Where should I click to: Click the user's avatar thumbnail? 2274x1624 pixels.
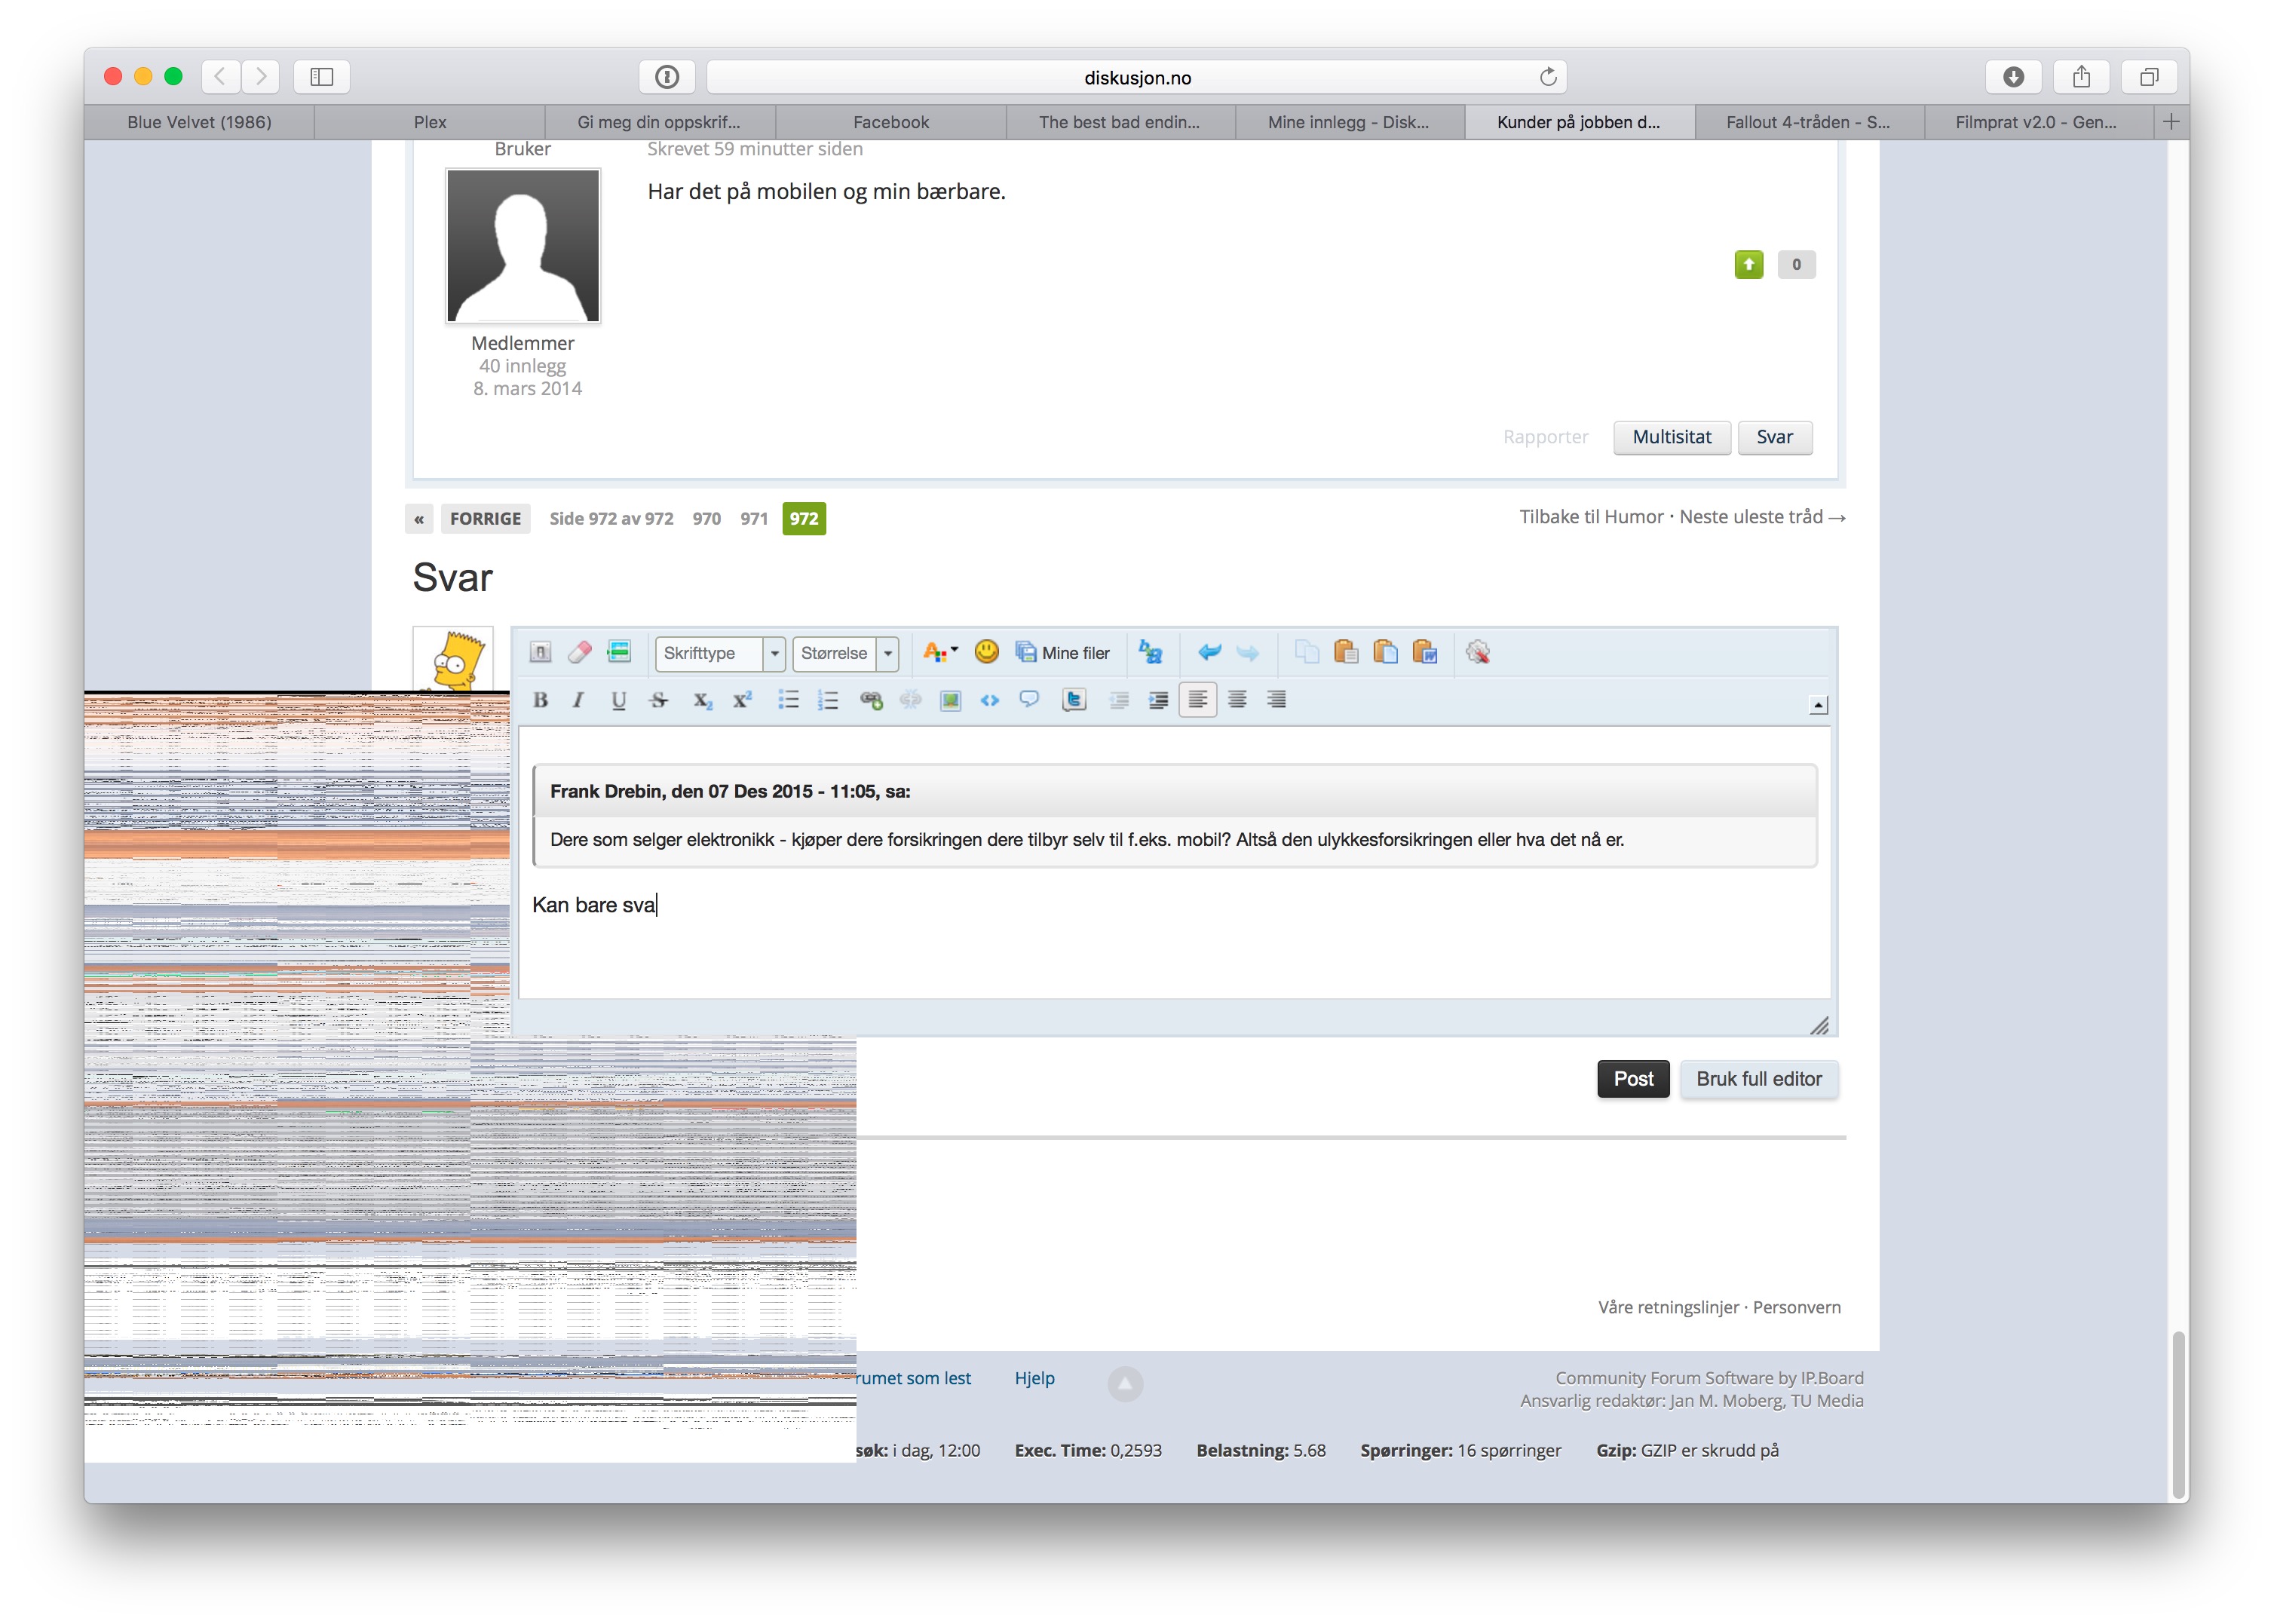tap(453, 659)
